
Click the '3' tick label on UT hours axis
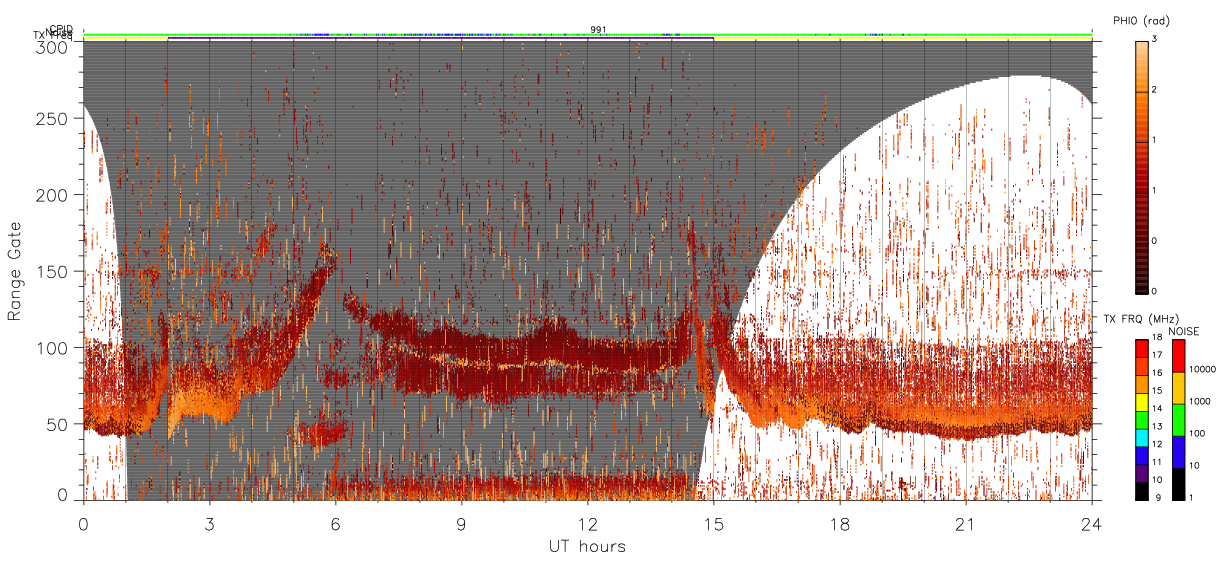pos(209,524)
